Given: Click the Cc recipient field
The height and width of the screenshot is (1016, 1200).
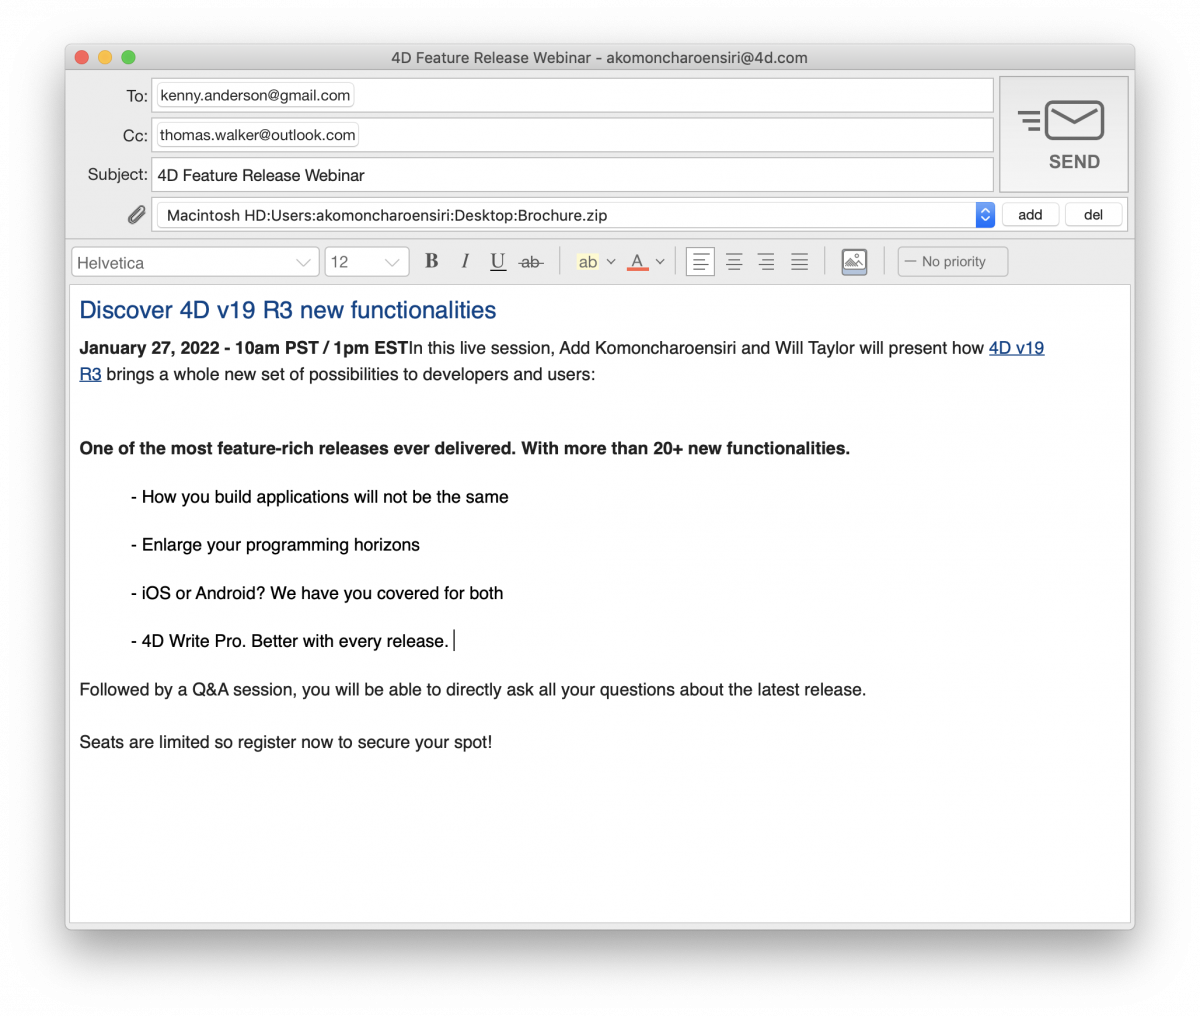Looking at the screenshot, I should tap(572, 135).
